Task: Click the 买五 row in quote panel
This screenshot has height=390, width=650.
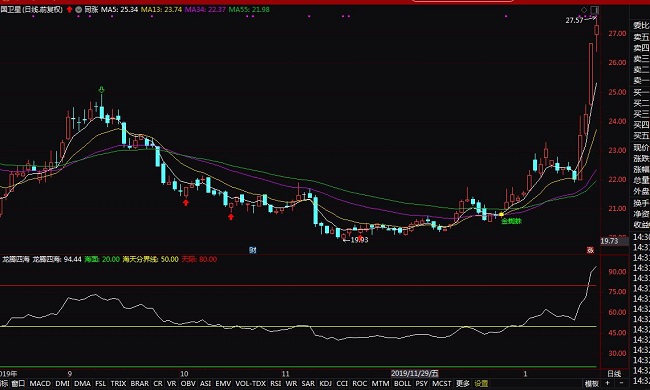Action: click(641, 136)
